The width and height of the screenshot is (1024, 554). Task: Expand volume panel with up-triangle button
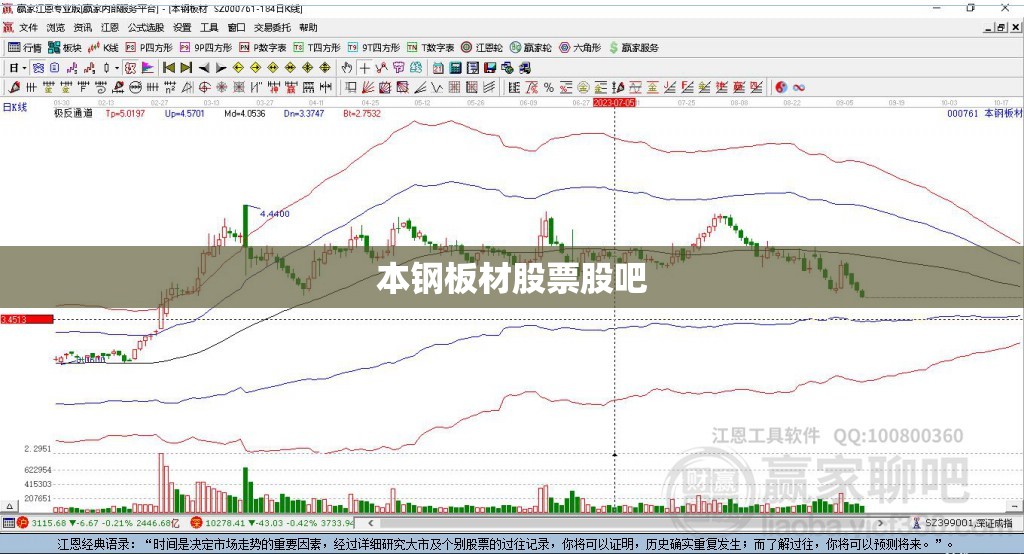[9, 506]
